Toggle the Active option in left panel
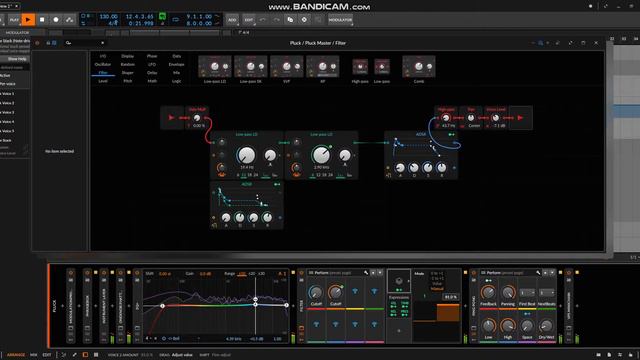 click(x=6, y=76)
